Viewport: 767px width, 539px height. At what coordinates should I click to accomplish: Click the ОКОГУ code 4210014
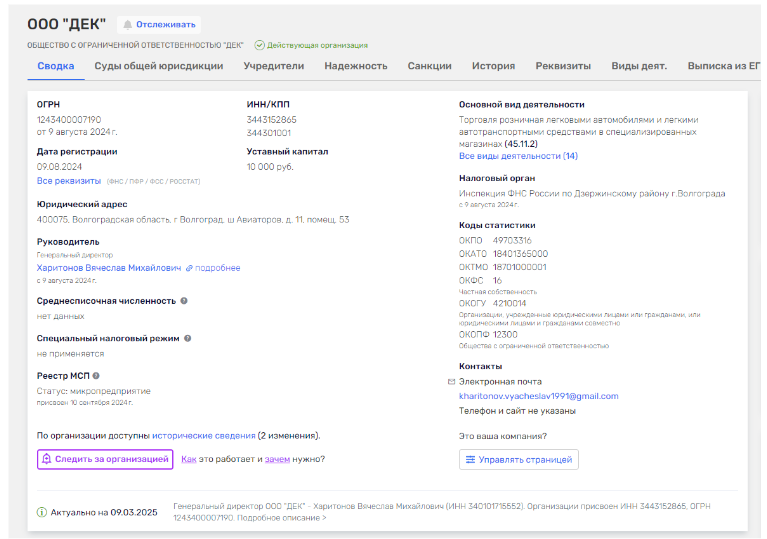(510, 303)
